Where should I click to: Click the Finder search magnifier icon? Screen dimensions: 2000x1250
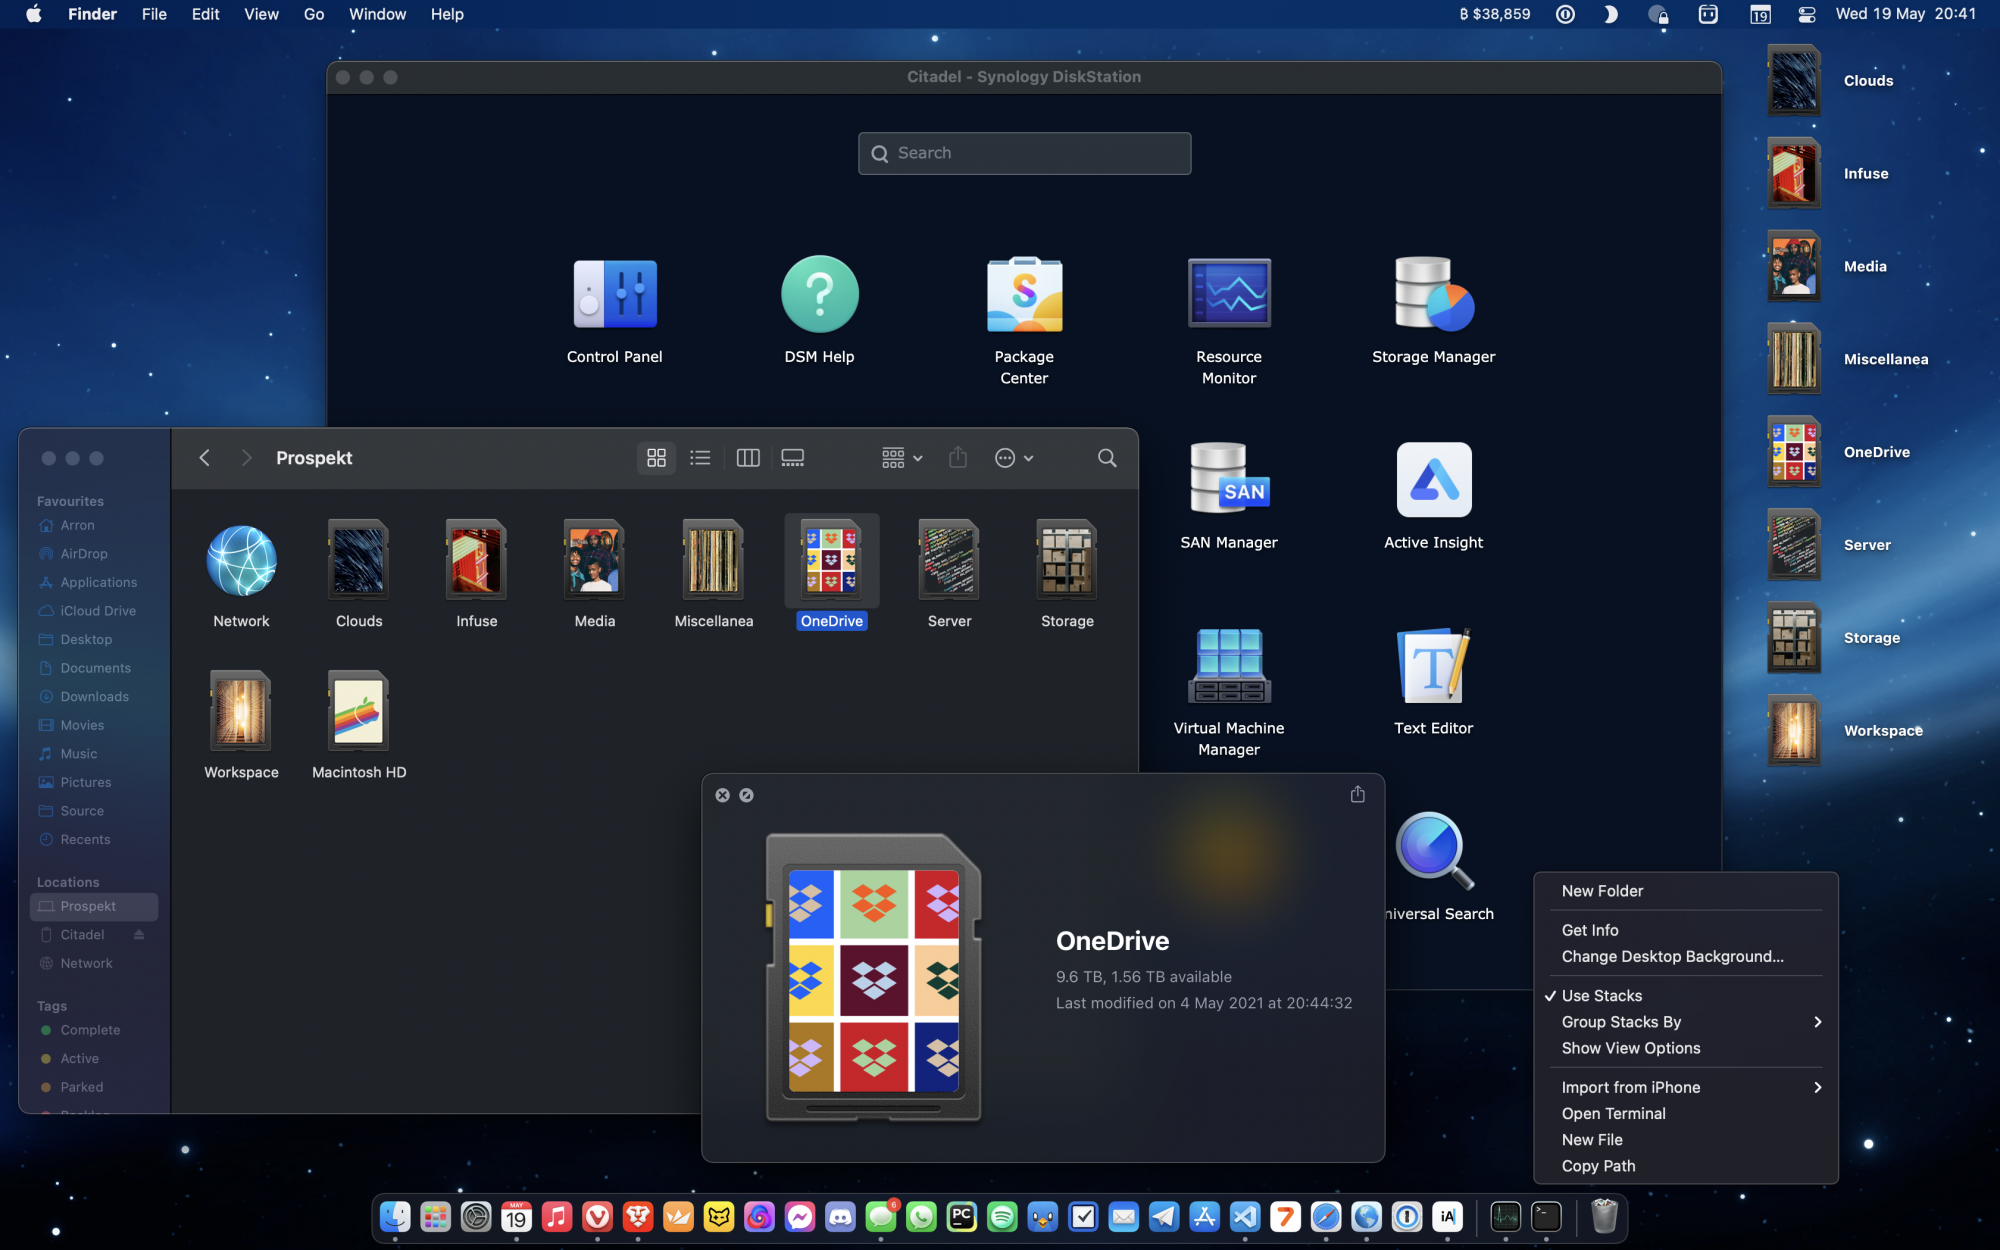1106,458
